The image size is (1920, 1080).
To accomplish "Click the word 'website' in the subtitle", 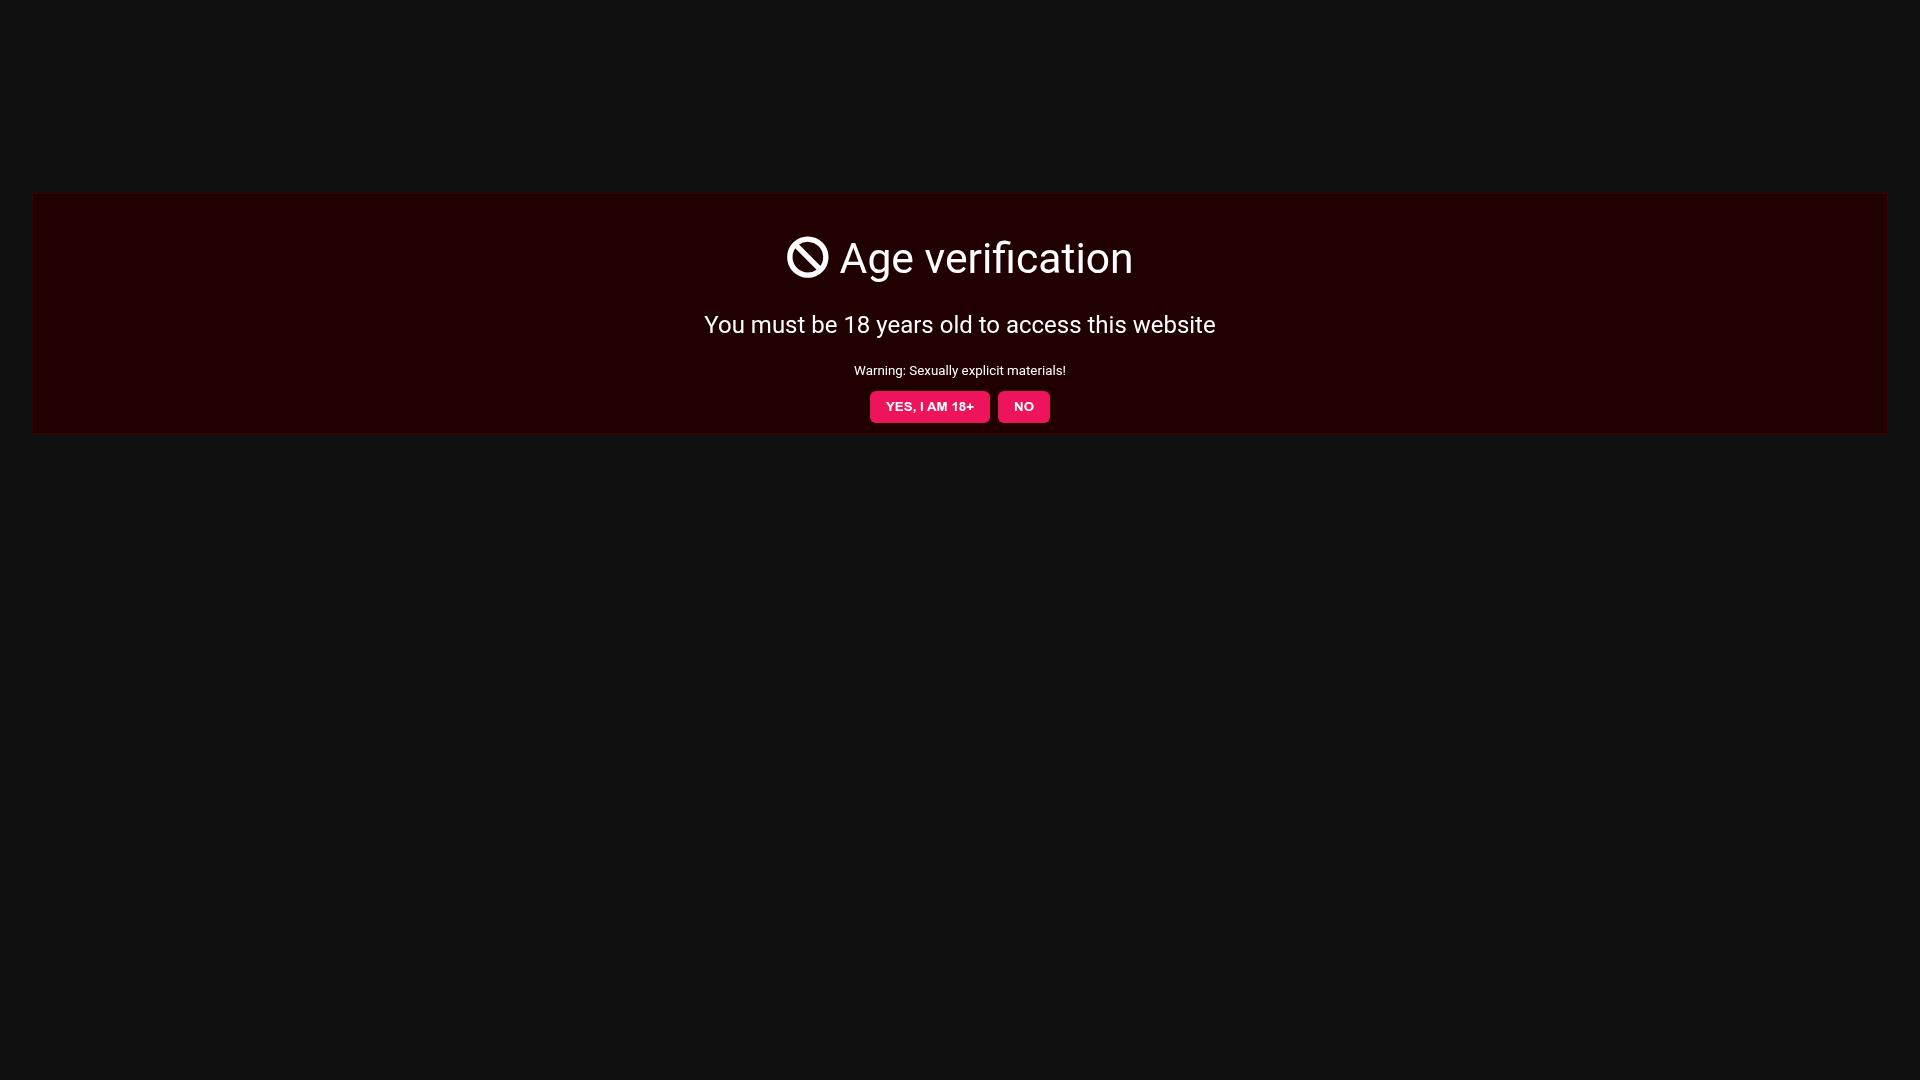I will (1173, 325).
